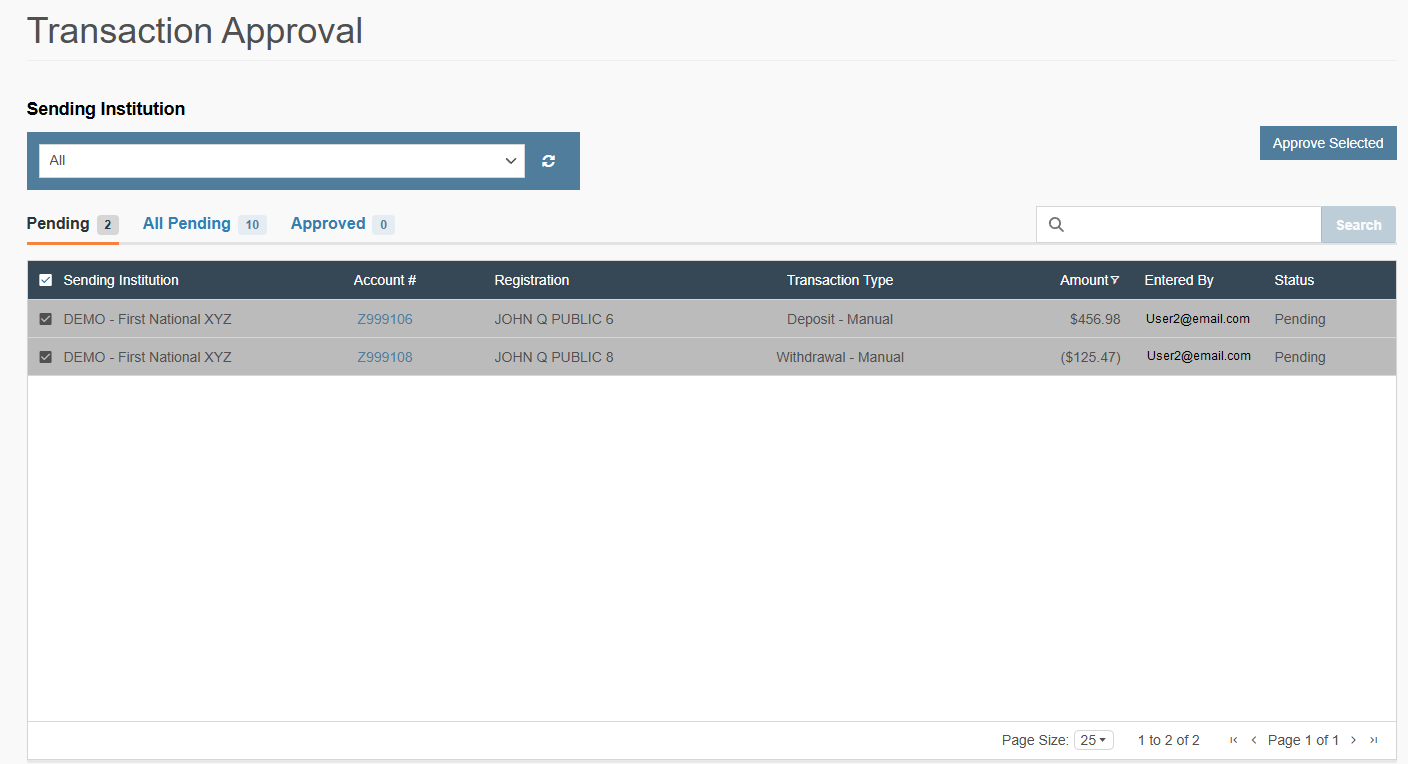Viewport: 1408px width, 764px height.
Task: Select the JOHN Q PUBLIC 8 cell
Action: coord(554,357)
